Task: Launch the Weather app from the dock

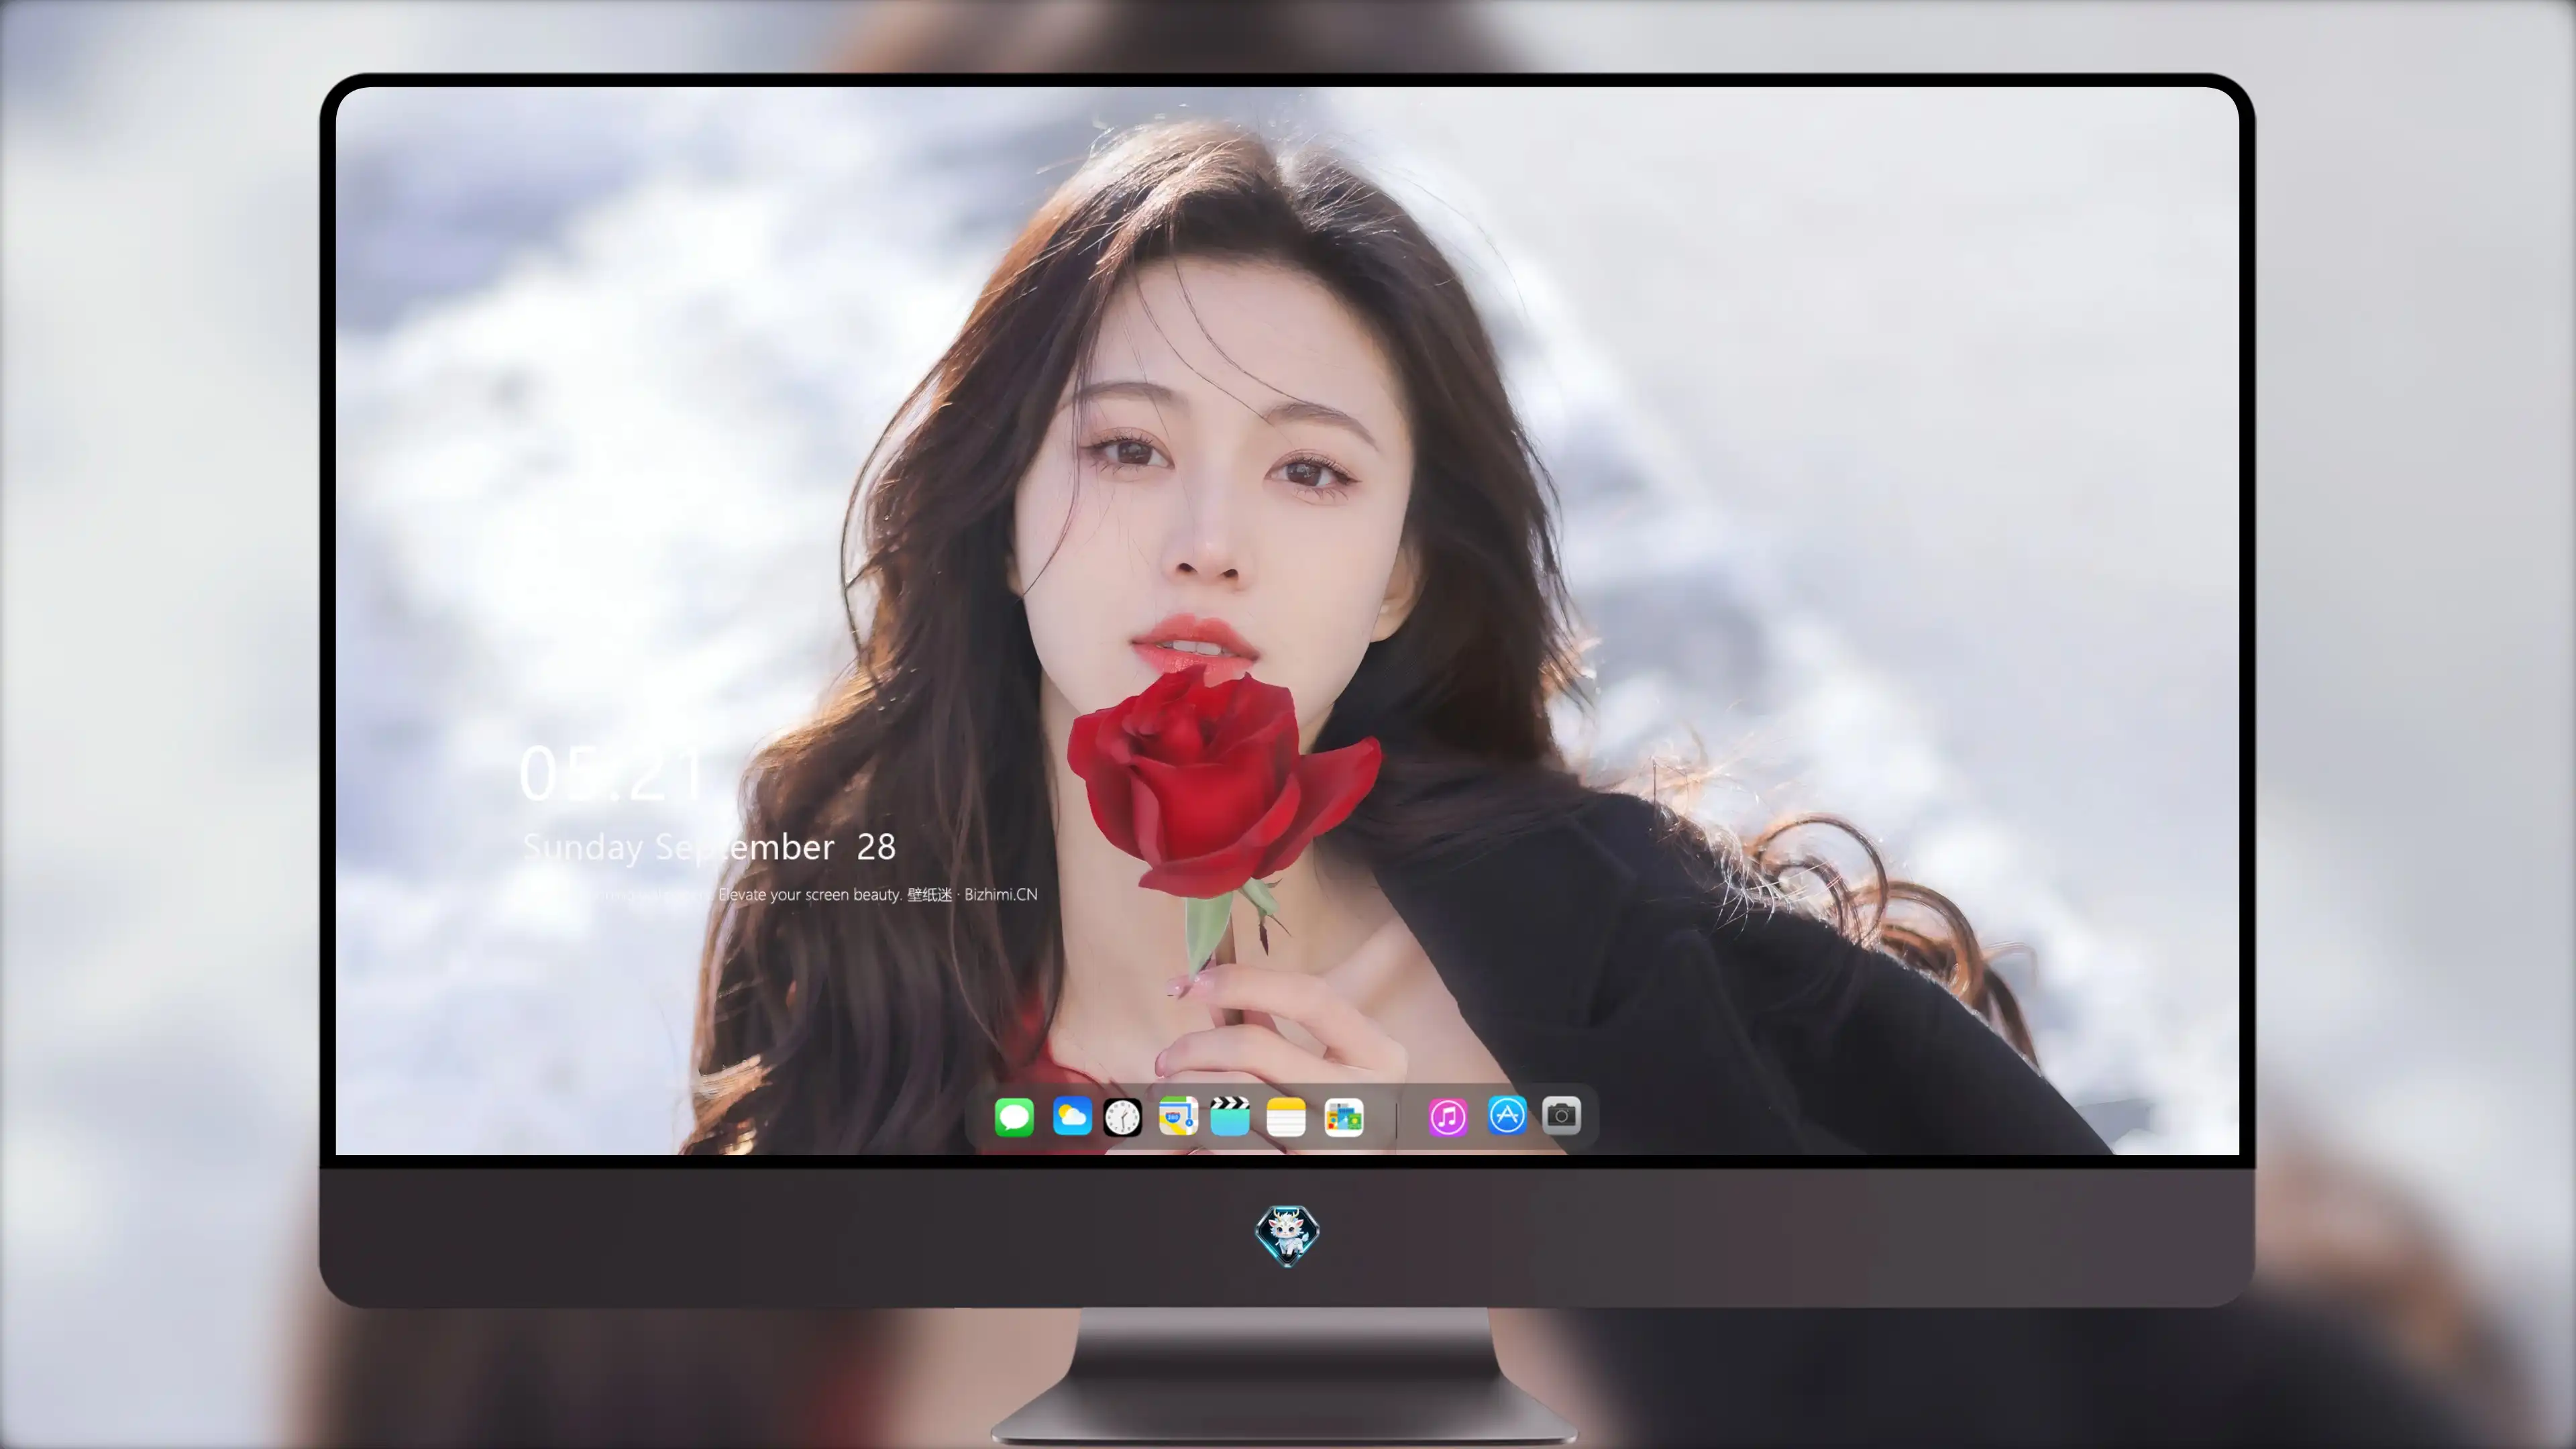Action: [x=1071, y=1116]
